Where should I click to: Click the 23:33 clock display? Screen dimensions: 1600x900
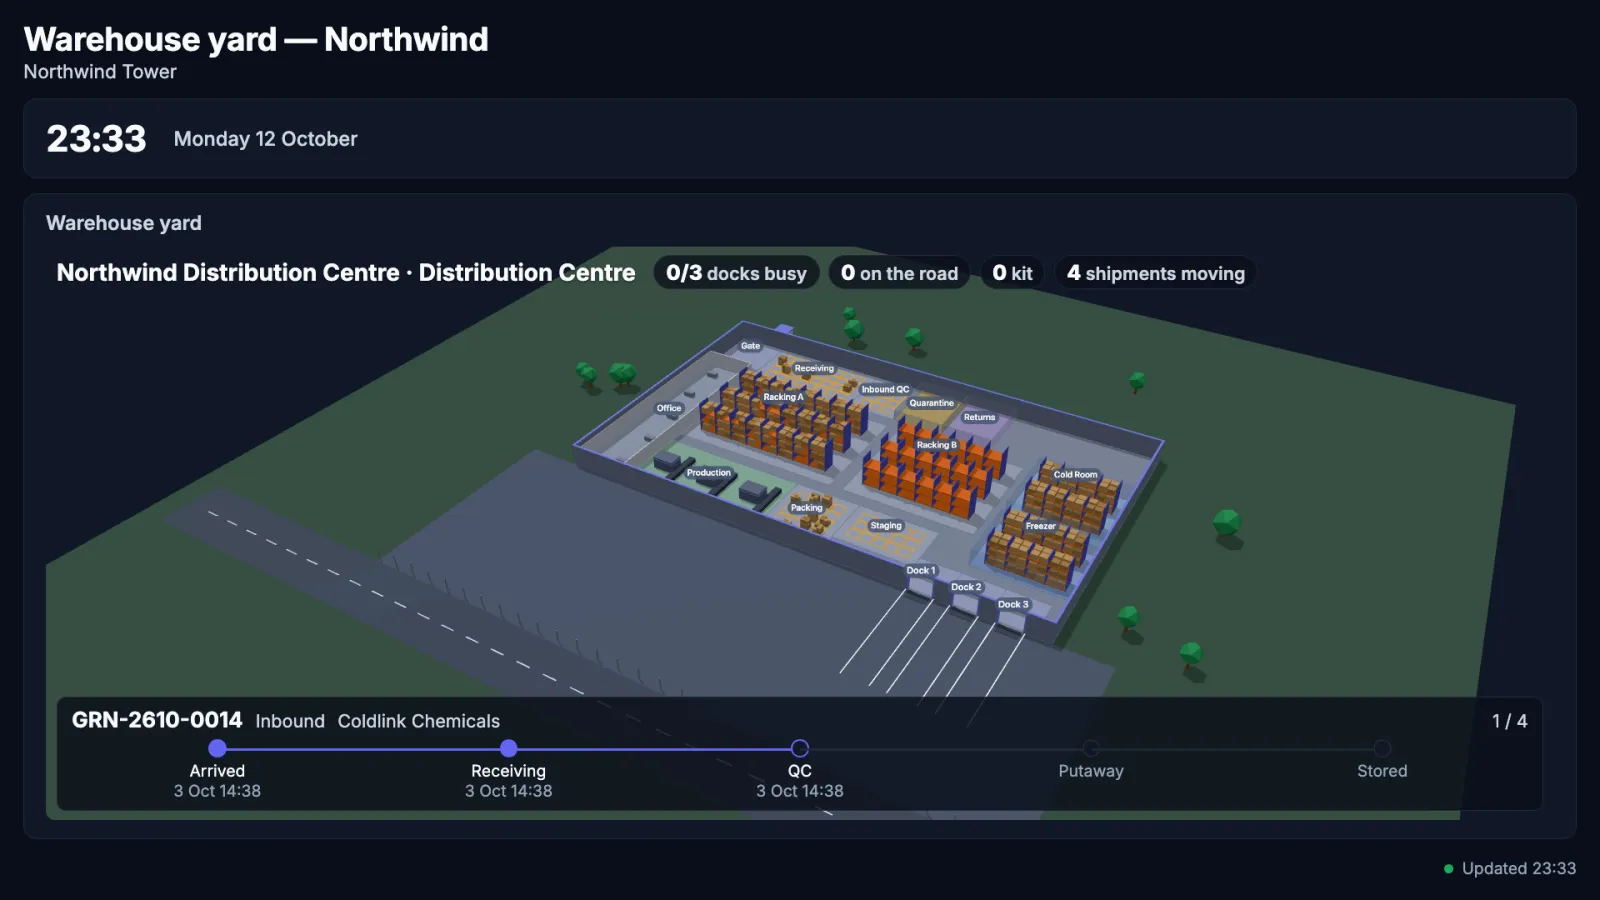tap(96, 139)
